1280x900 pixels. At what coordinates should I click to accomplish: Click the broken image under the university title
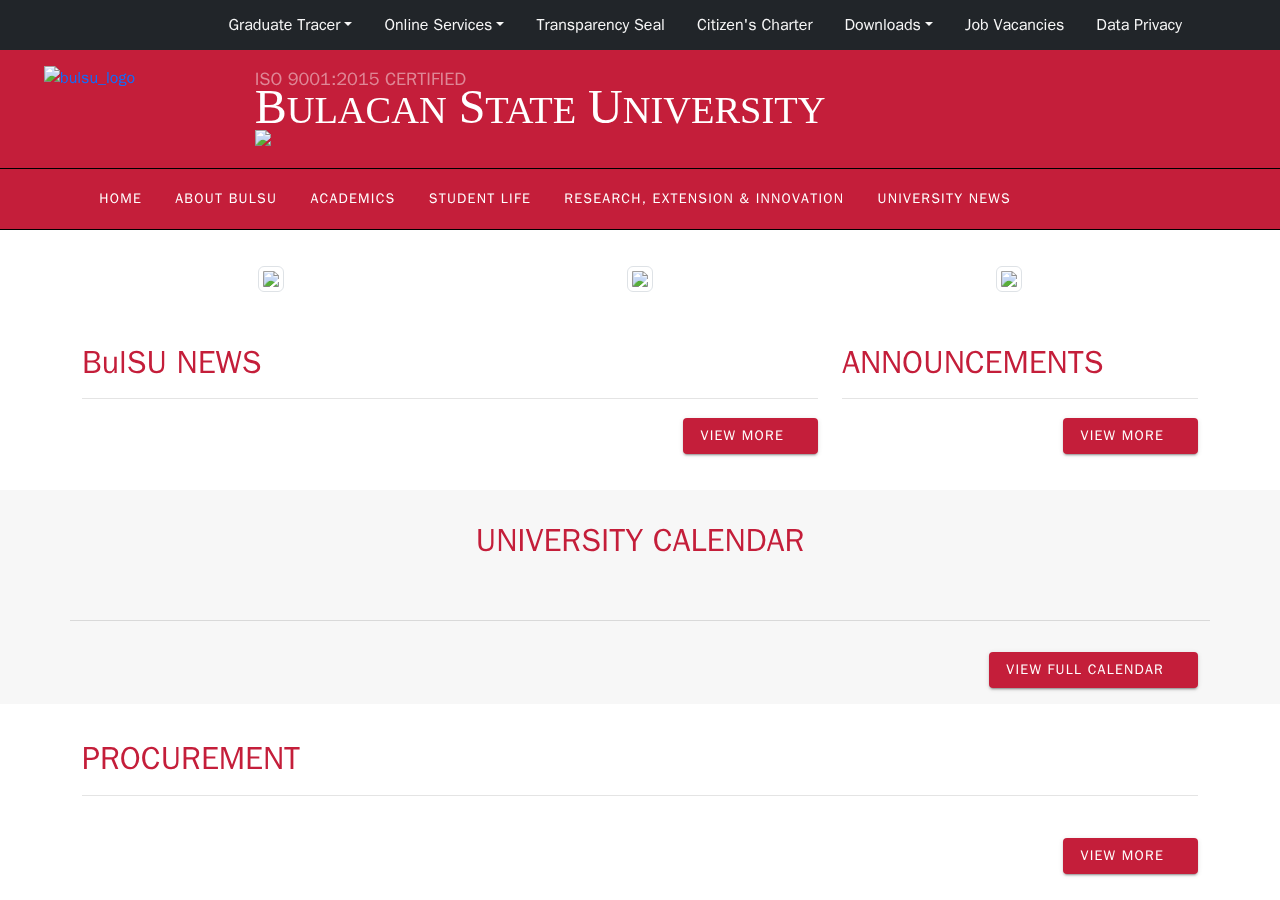click(x=263, y=138)
